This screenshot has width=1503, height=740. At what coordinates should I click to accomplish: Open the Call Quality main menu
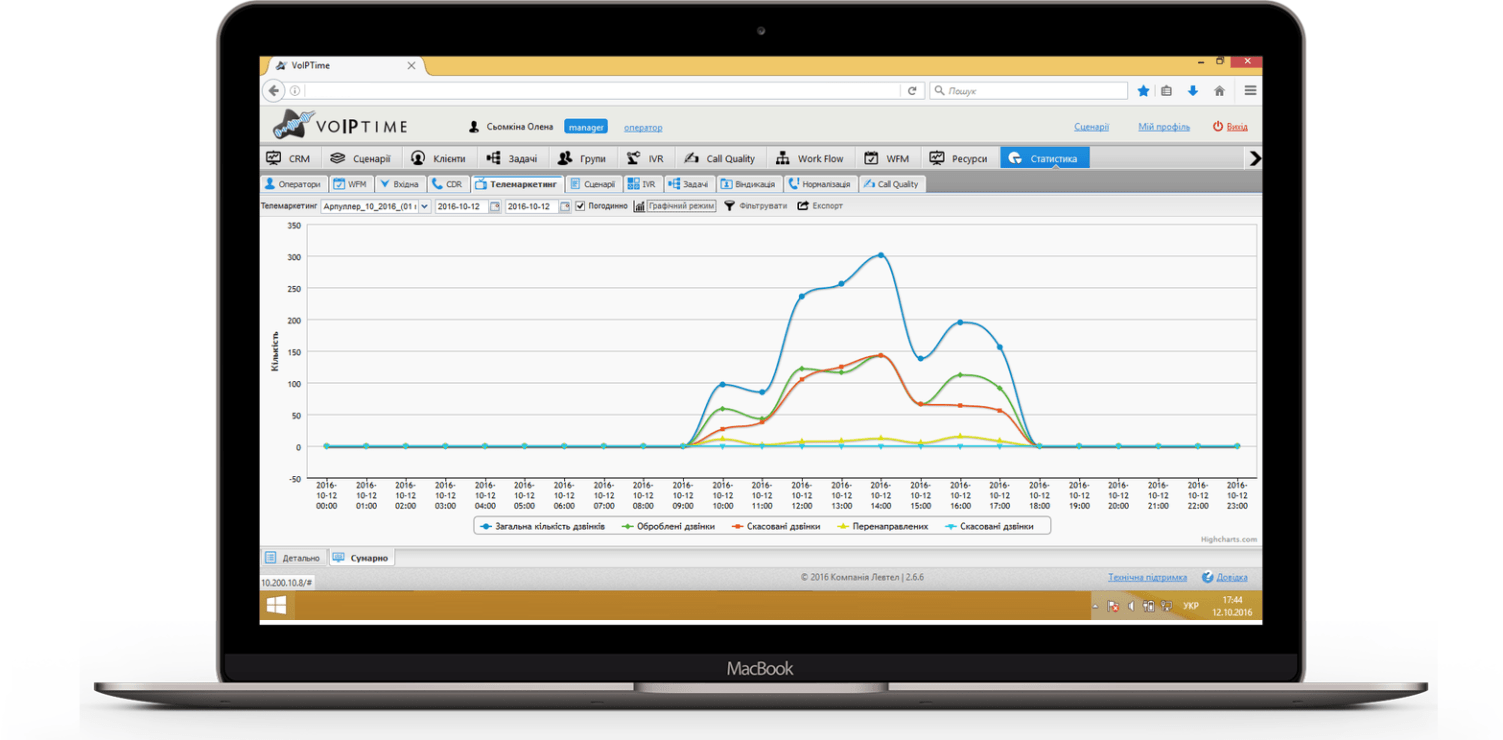coord(720,158)
